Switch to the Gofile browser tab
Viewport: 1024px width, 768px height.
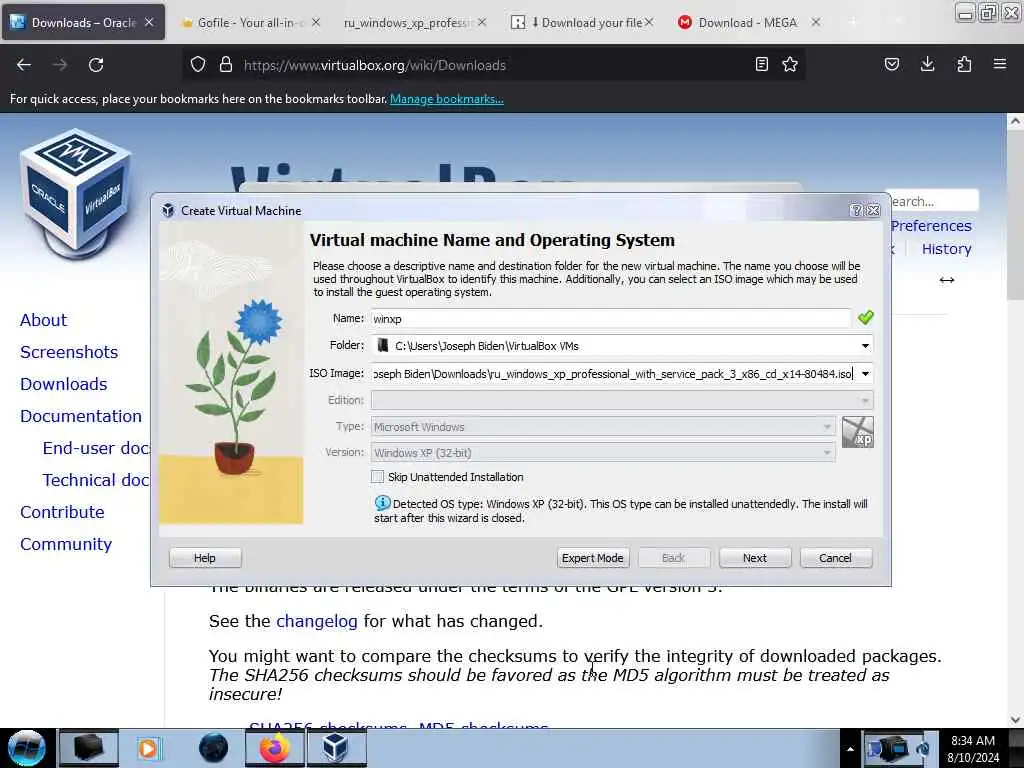[x=249, y=22]
